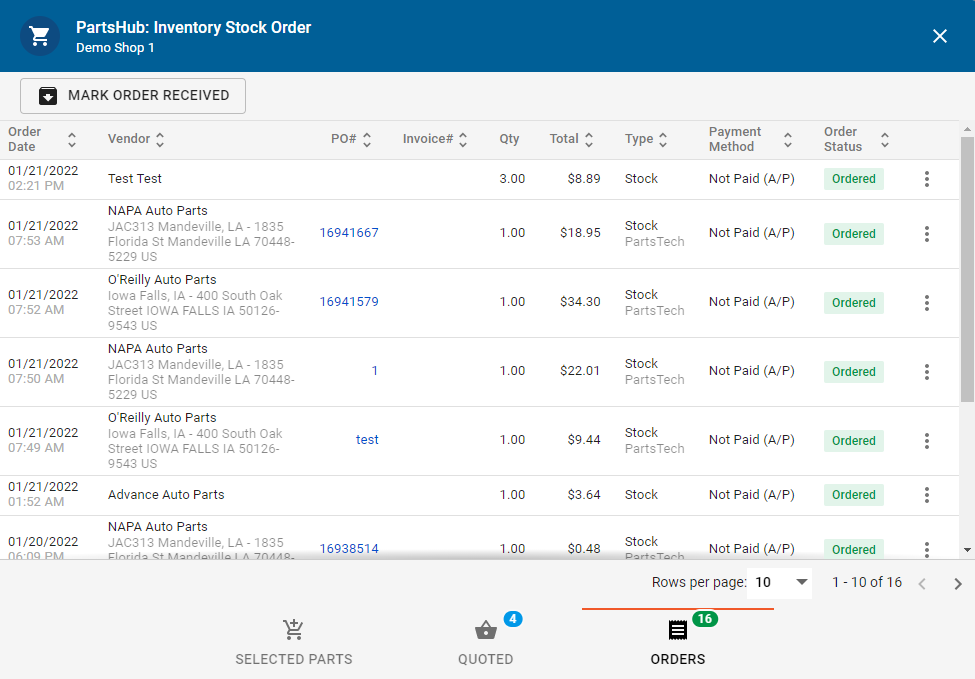This screenshot has height=679, width=975.
Task: Switch to Orders tab
Action: (x=678, y=643)
